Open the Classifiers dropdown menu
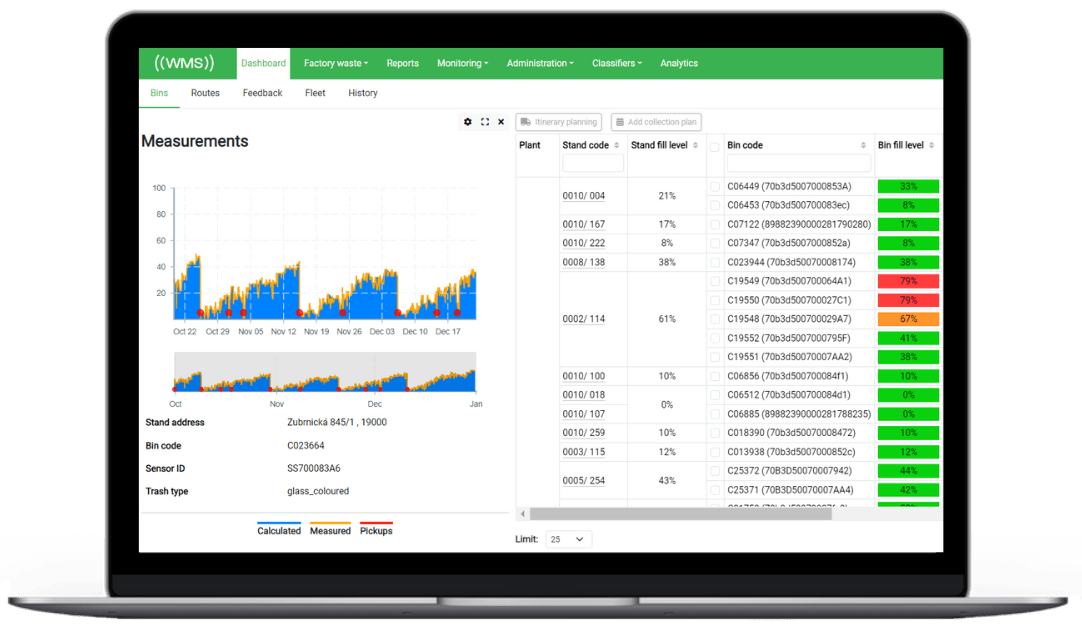The width and height of the screenshot is (1082, 632). [x=617, y=63]
